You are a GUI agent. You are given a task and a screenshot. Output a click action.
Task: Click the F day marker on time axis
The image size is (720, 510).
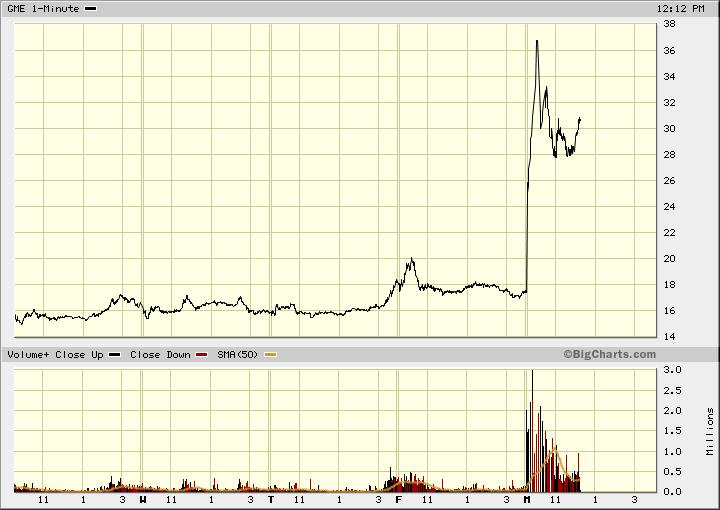pos(399,499)
